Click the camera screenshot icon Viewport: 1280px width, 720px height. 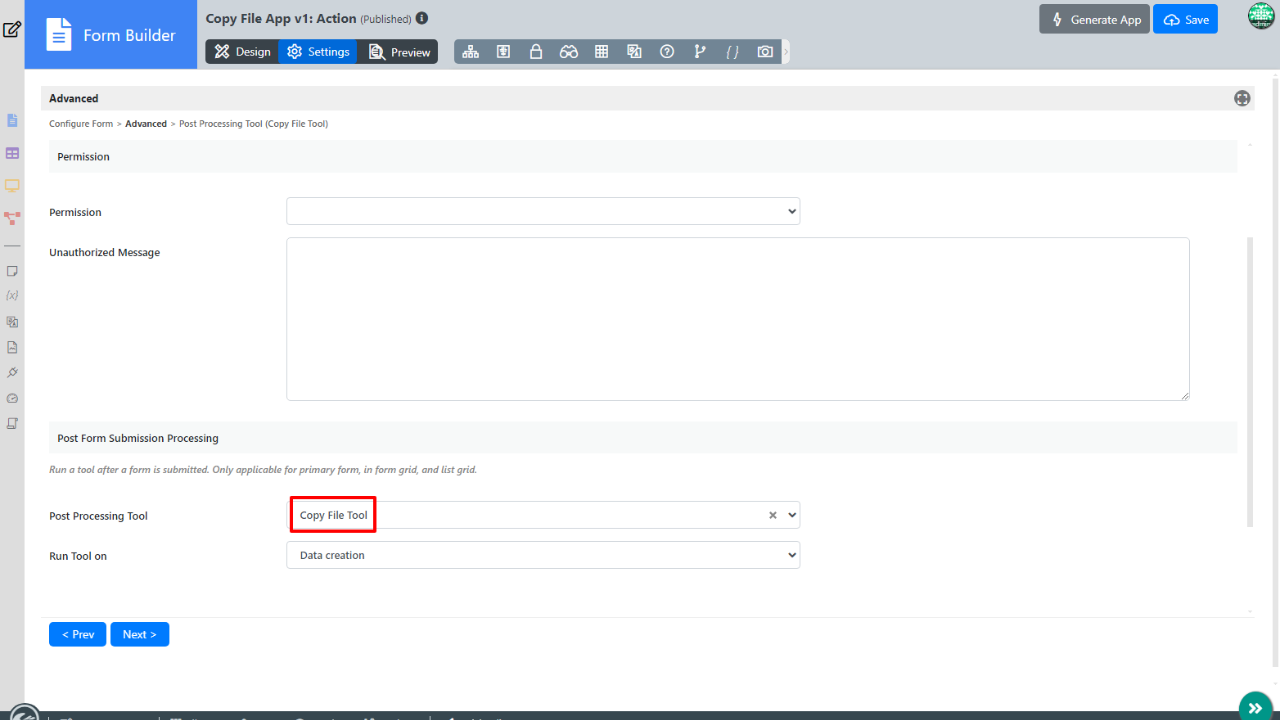pos(765,52)
